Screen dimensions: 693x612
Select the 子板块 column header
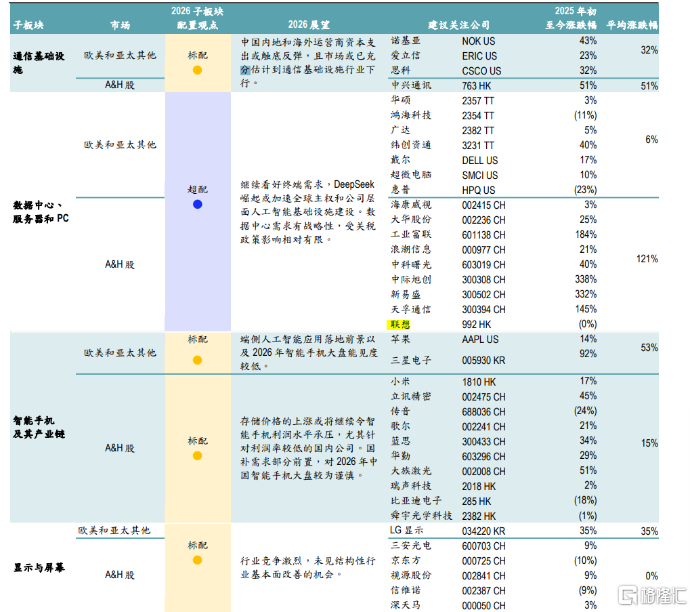coord(28,25)
